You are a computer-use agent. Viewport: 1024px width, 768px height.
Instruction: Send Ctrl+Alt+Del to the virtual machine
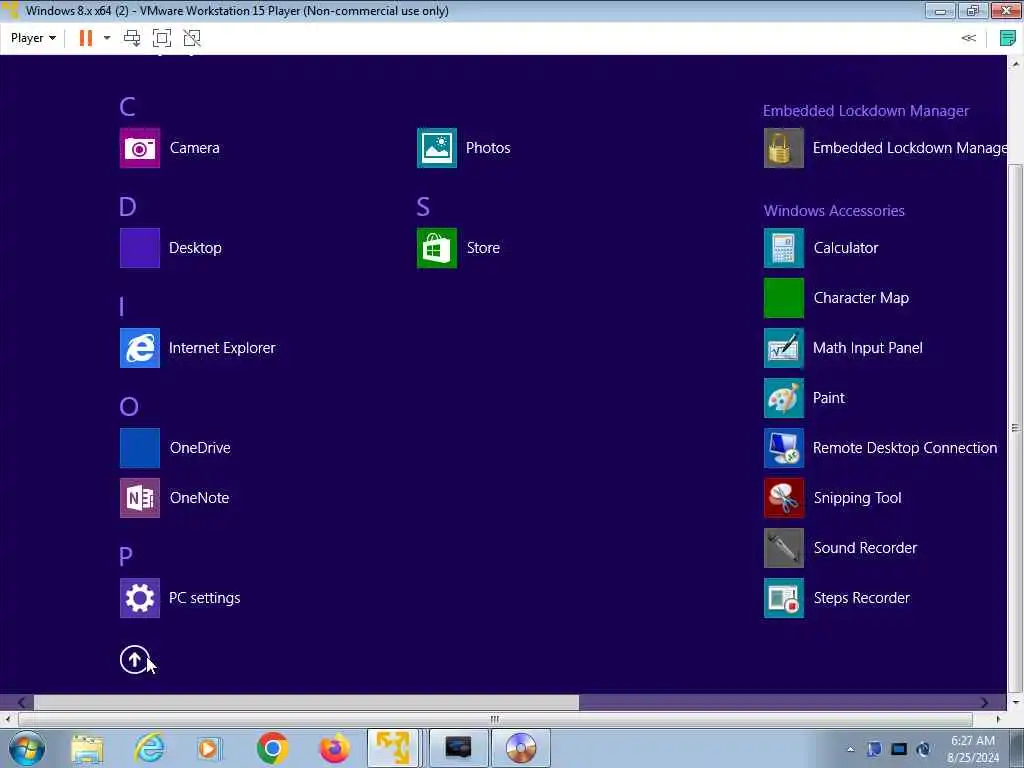(x=132, y=38)
